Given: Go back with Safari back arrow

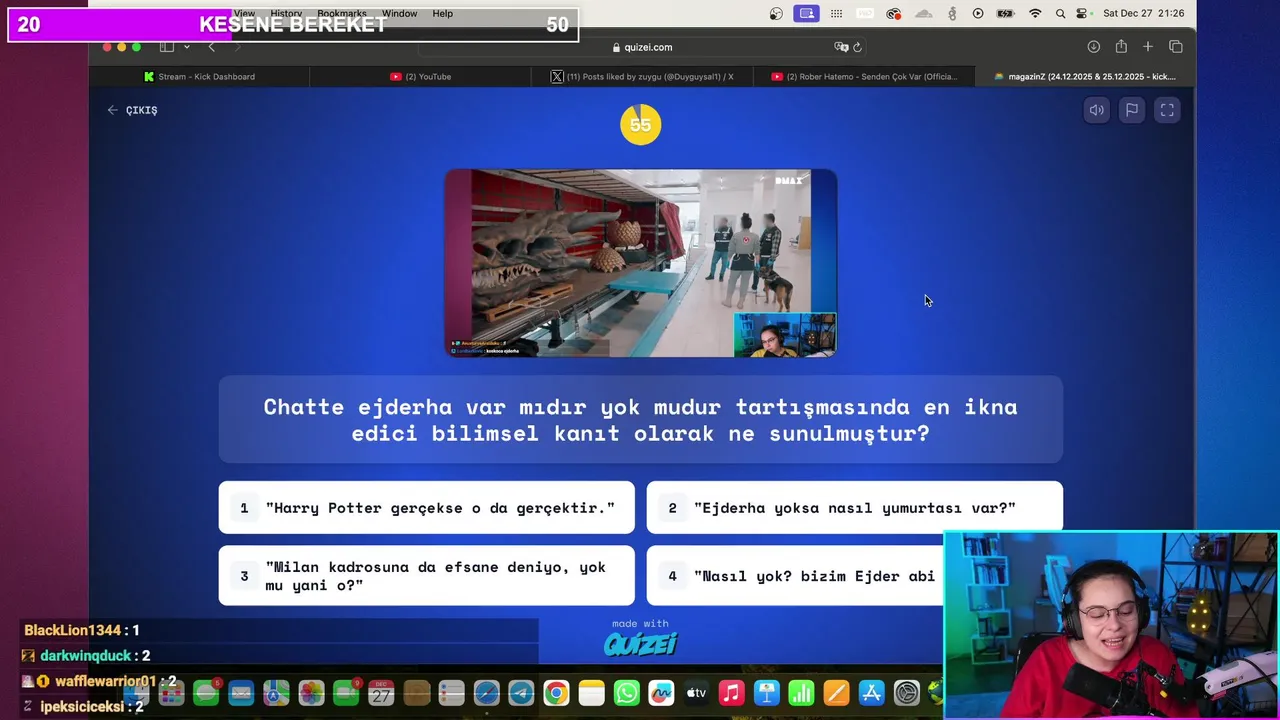Looking at the screenshot, I should coord(211,47).
